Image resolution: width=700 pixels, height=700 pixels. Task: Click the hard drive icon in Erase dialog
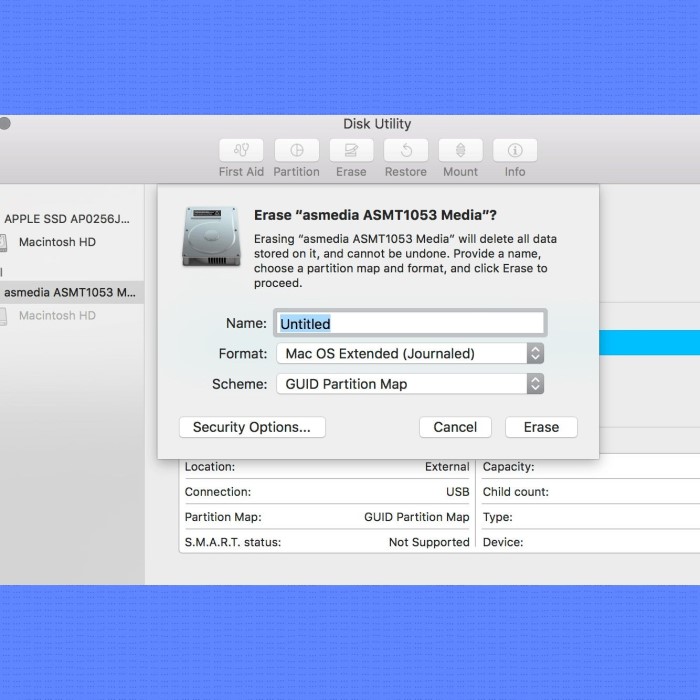tap(211, 236)
